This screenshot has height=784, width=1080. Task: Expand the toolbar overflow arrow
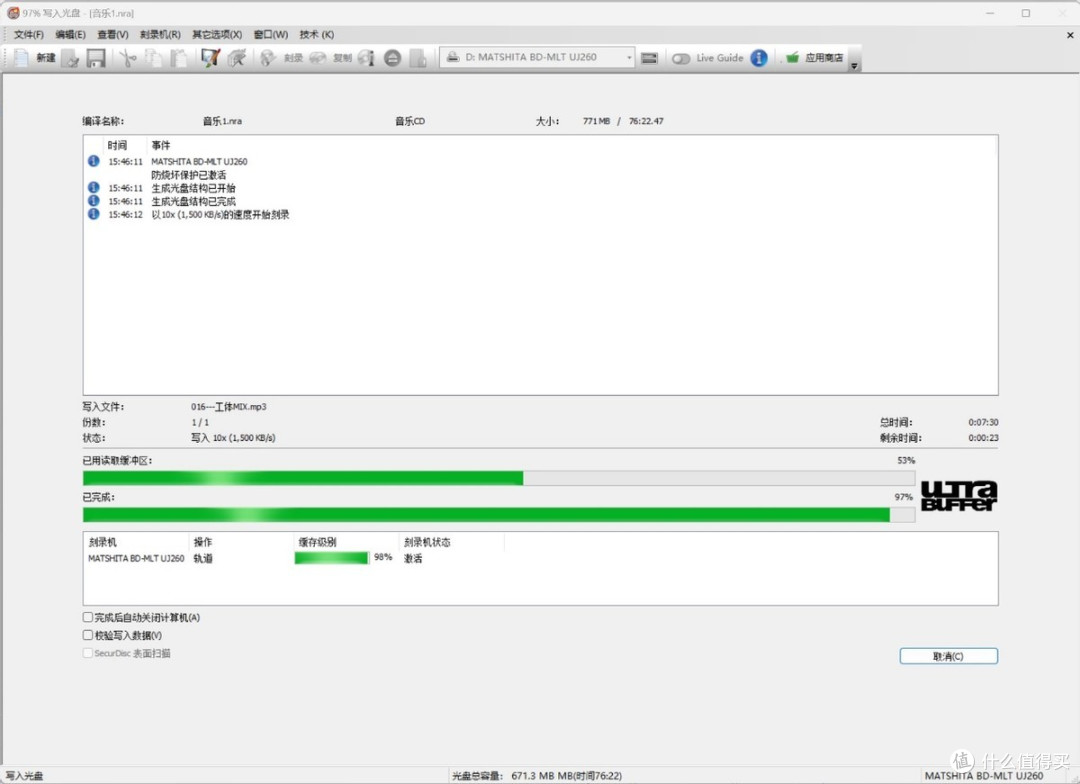coord(854,66)
